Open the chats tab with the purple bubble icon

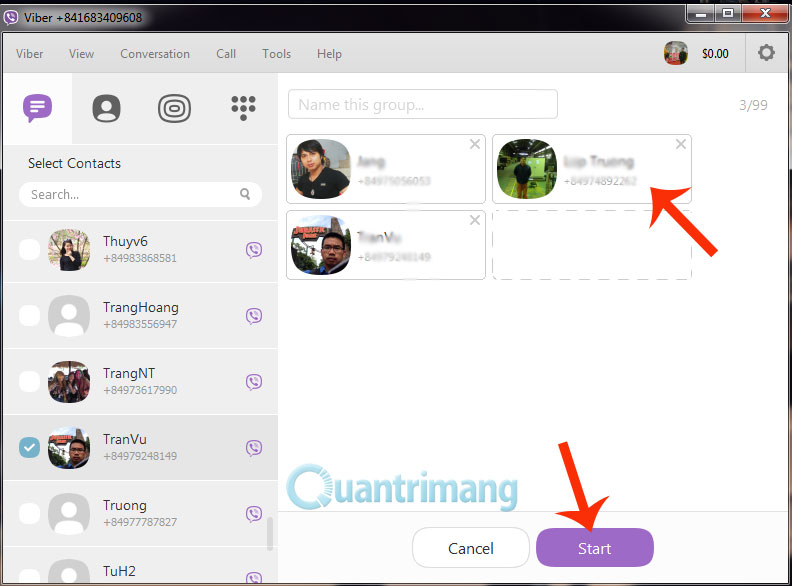[x=37, y=108]
